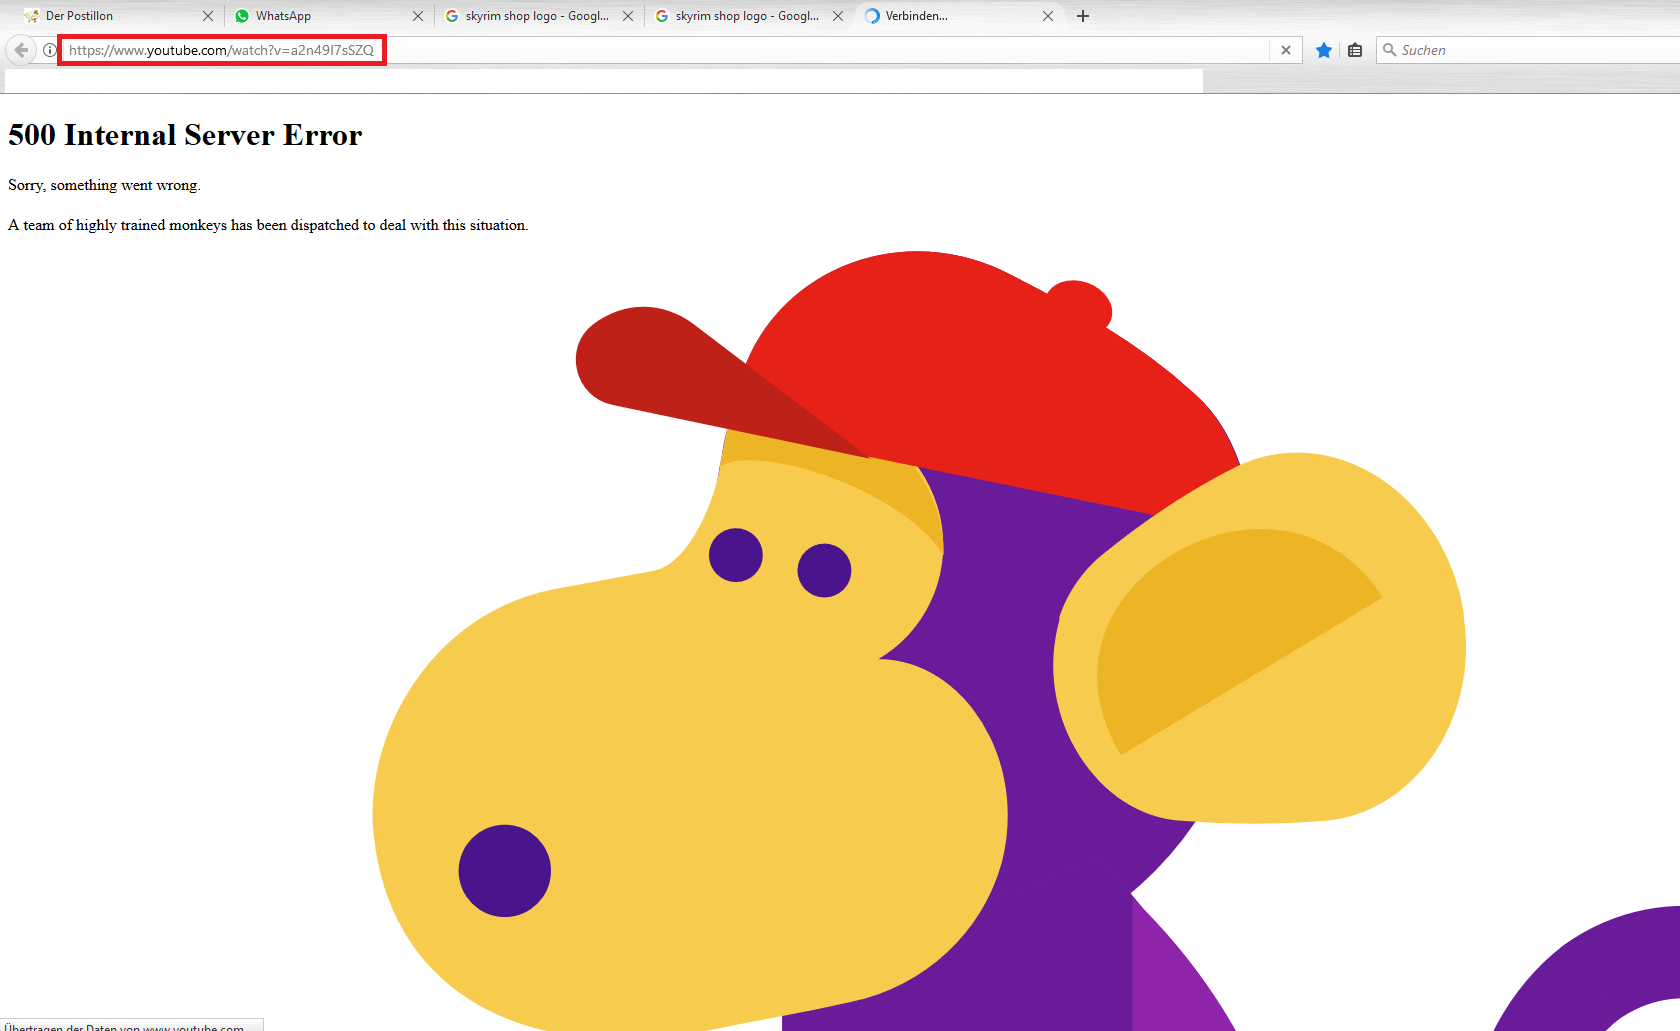Stop loading the page with X button

click(1286, 50)
